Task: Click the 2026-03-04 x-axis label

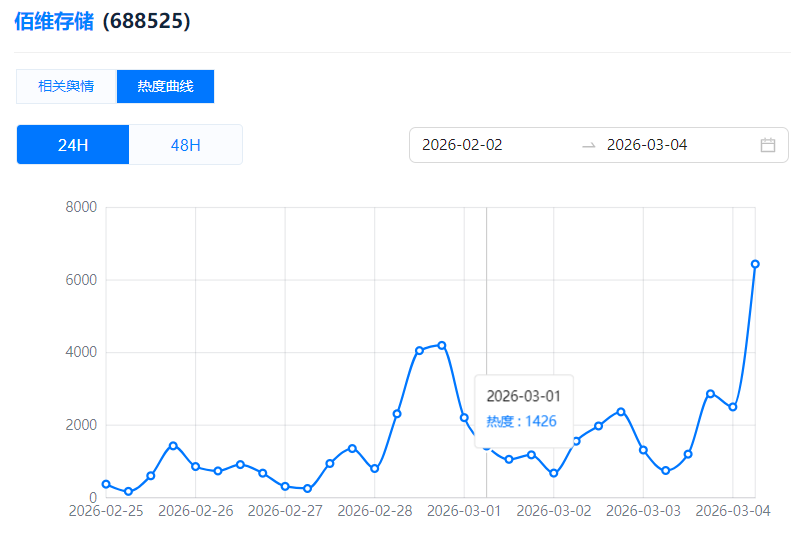Action: [x=733, y=511]
